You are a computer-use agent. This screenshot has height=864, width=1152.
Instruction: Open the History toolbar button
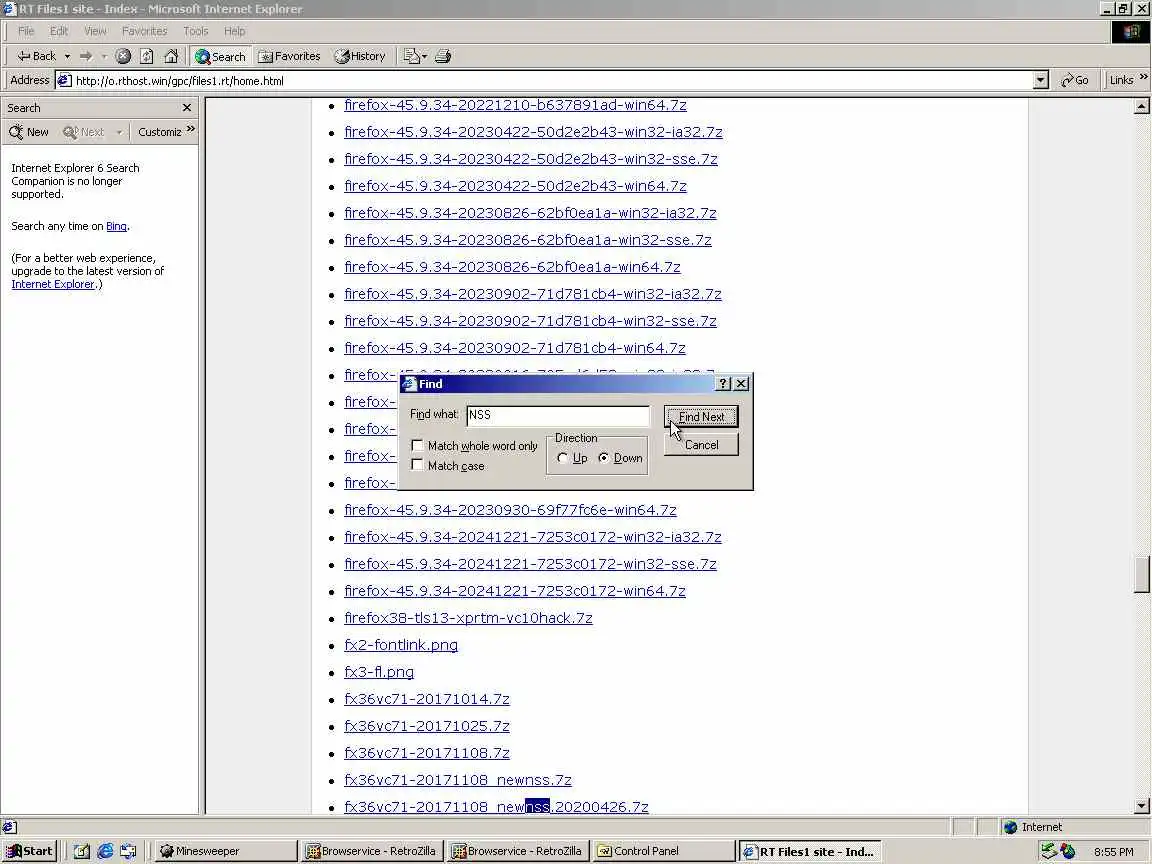click(360, 56)
